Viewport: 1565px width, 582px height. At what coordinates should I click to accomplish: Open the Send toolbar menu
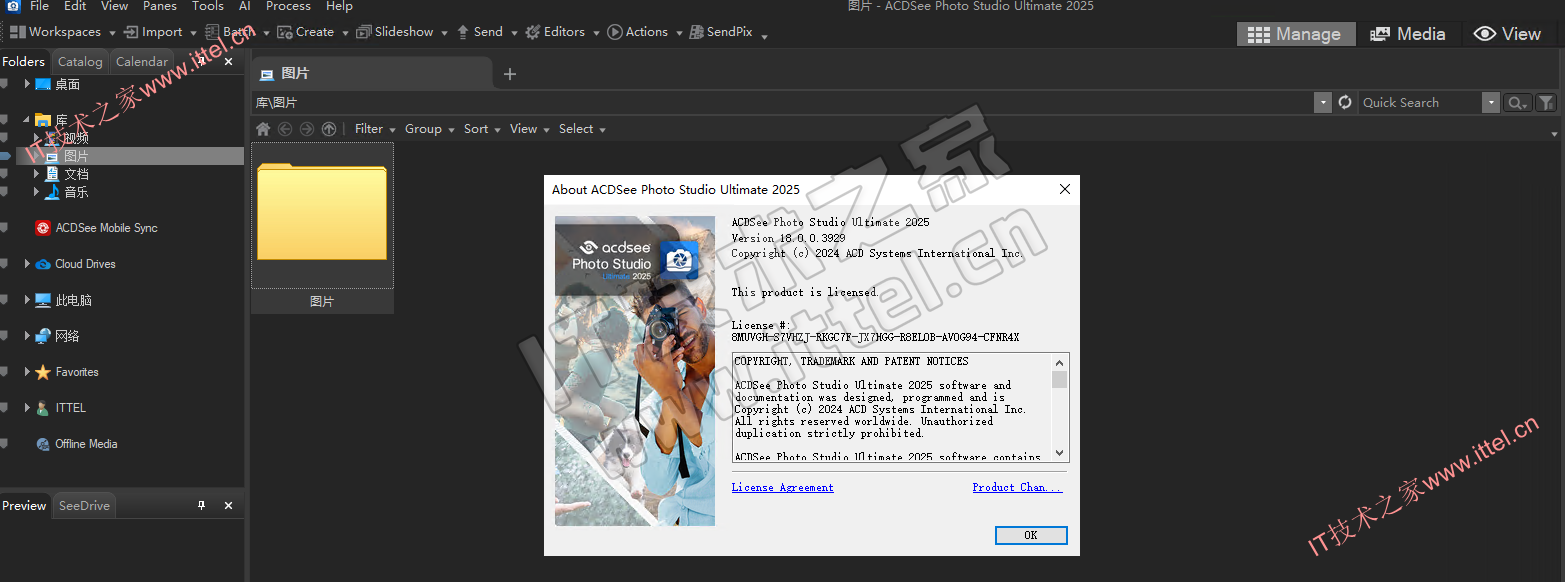487,32
